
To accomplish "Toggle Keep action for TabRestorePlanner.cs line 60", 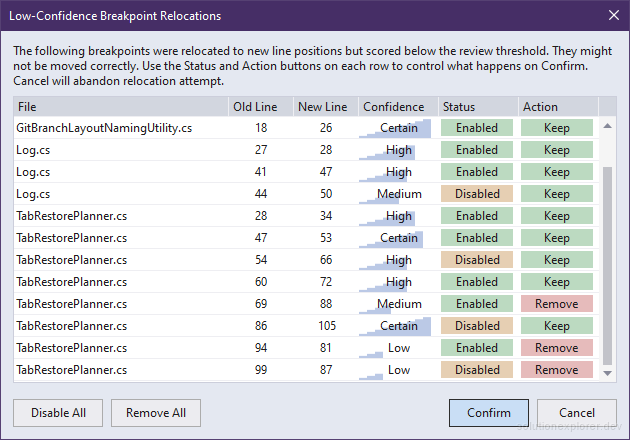I will point(556,282).
